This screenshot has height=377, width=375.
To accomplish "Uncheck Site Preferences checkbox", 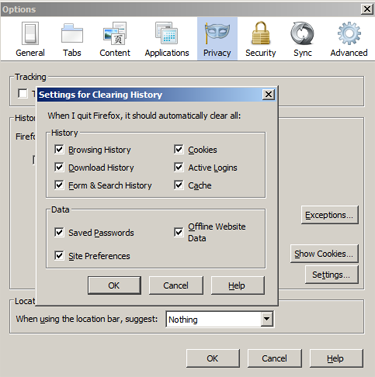I will click(59, 255).
